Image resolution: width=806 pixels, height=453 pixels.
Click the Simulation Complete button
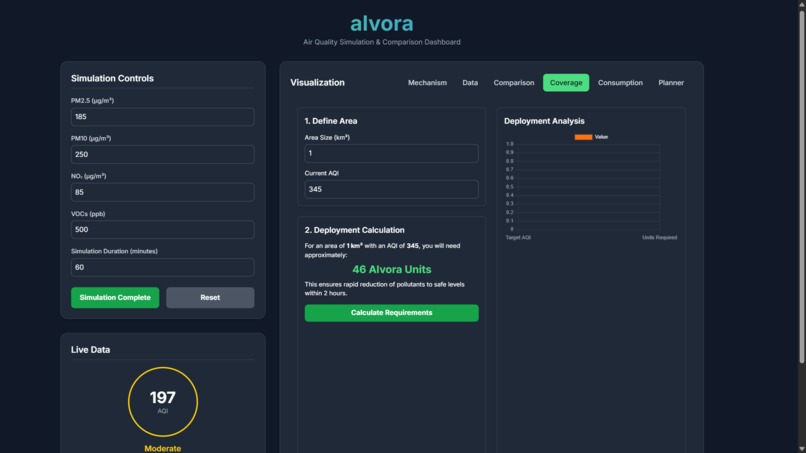115,298
